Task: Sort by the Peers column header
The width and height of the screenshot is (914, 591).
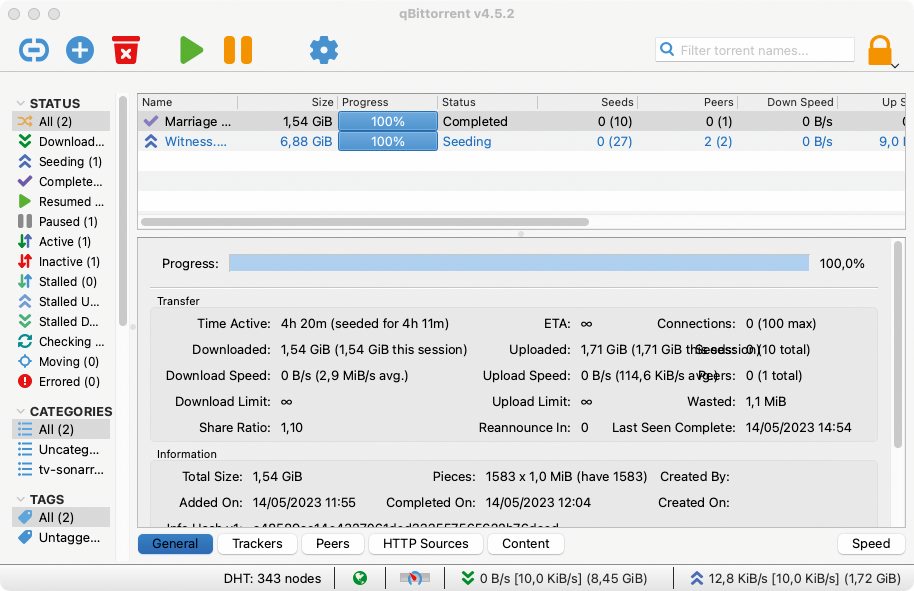Action: pos(687,102)
